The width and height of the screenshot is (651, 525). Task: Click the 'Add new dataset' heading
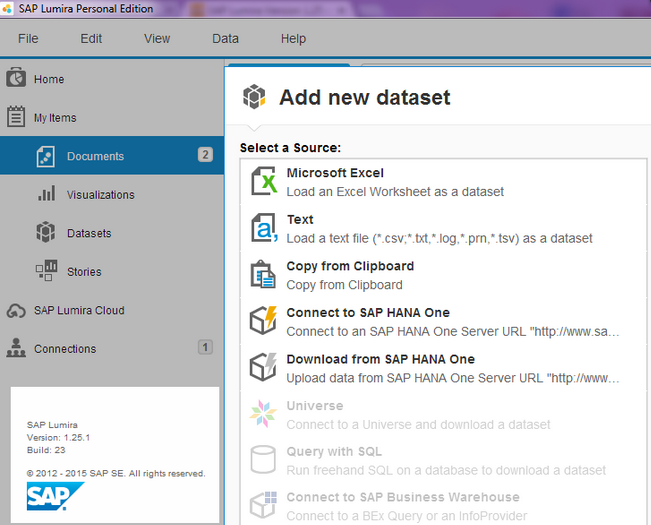tap(365, 98)
